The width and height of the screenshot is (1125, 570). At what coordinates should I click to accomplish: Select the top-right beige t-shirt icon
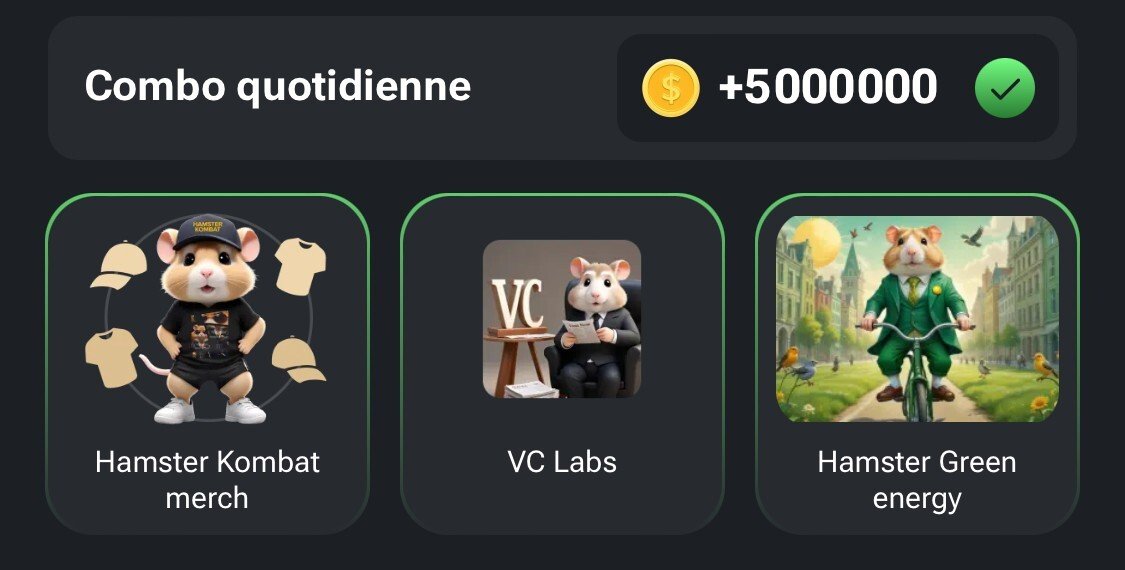301,265
